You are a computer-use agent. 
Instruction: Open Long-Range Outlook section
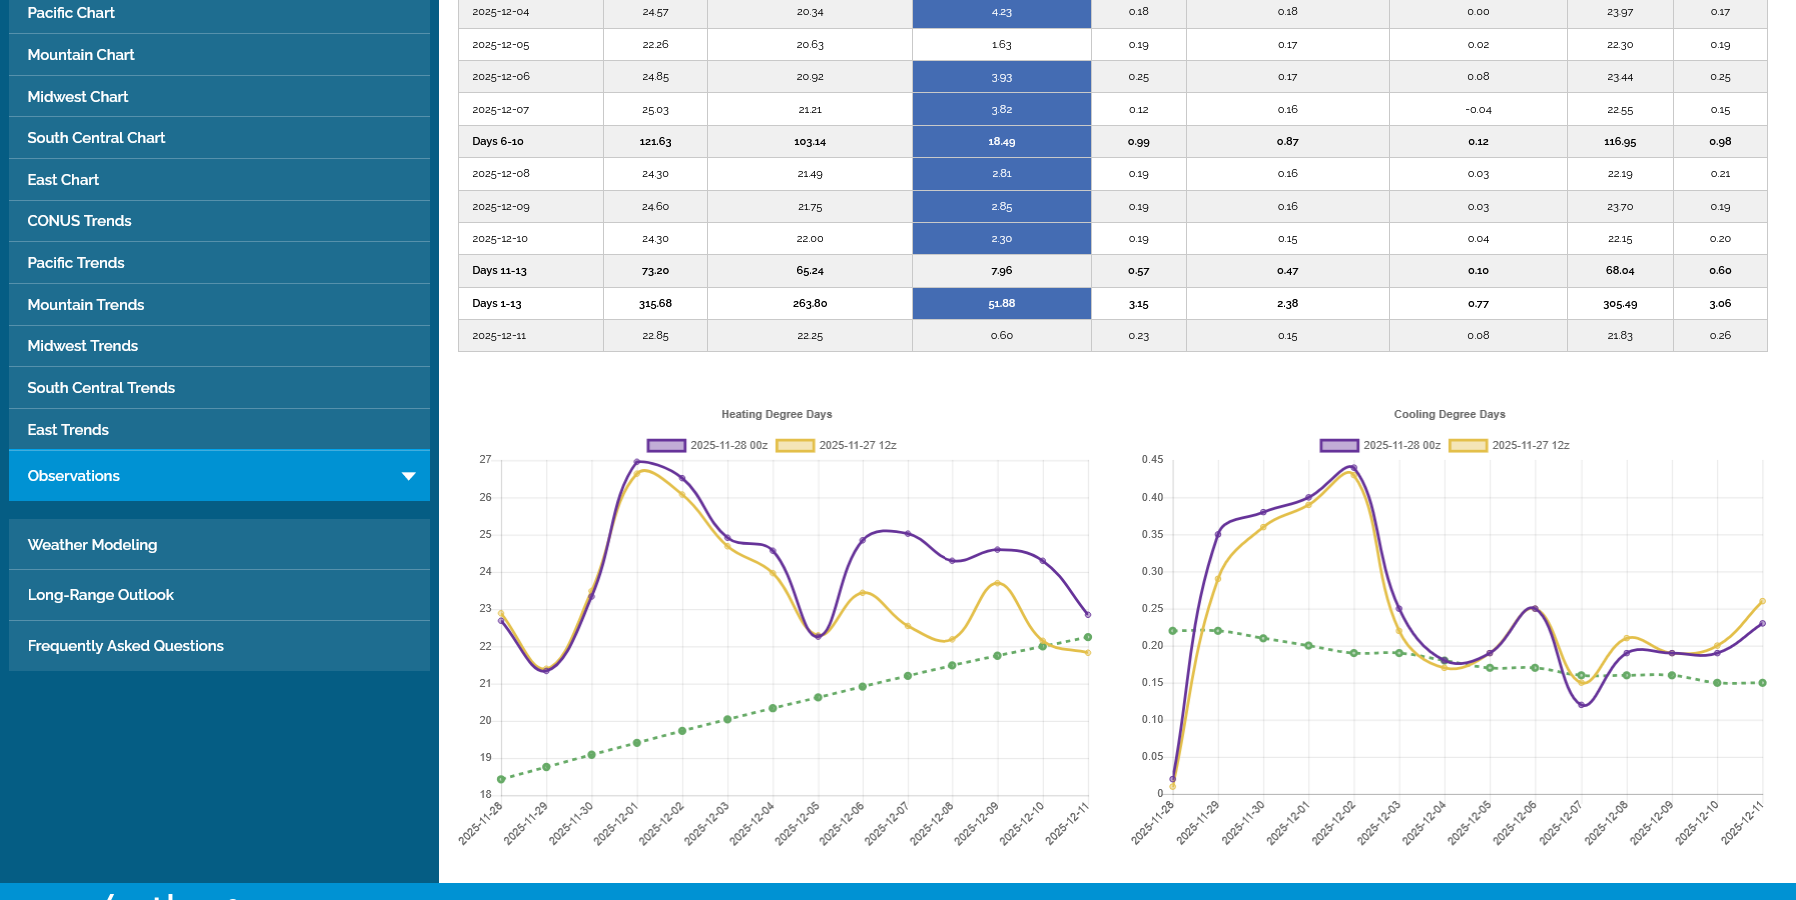coord(101,595)
